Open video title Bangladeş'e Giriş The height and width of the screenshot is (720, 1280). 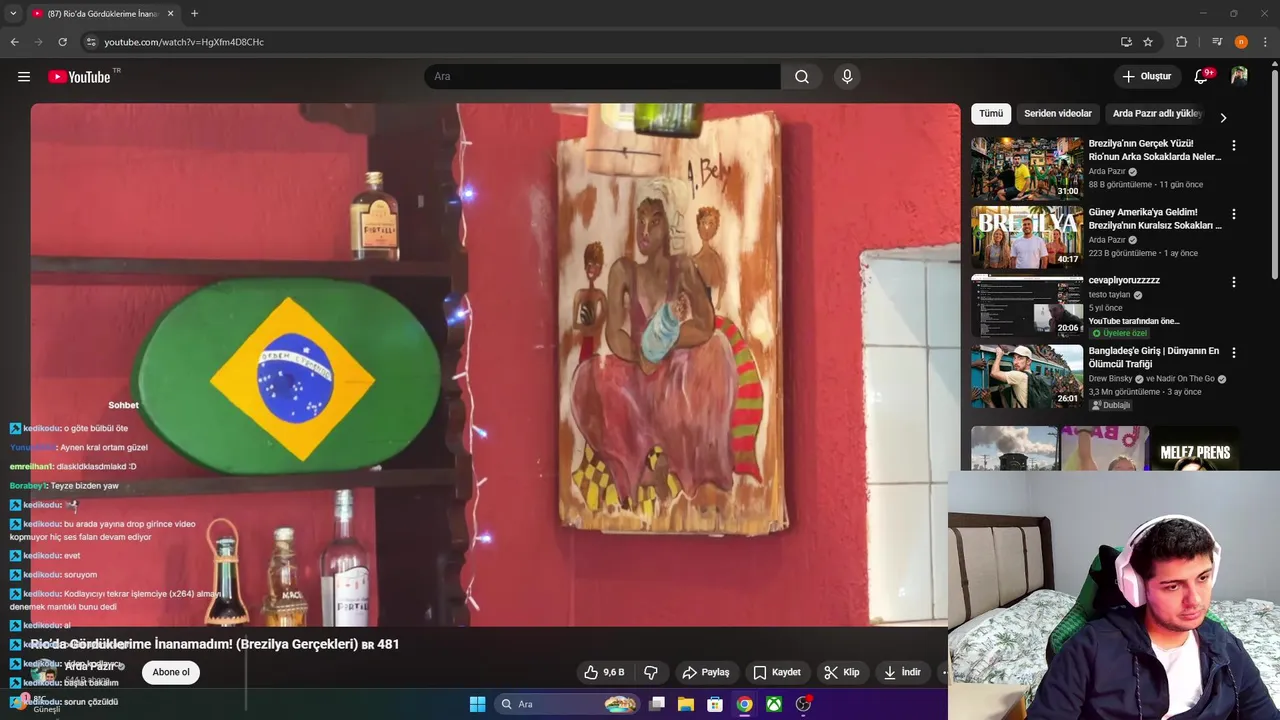(1154, 357)
